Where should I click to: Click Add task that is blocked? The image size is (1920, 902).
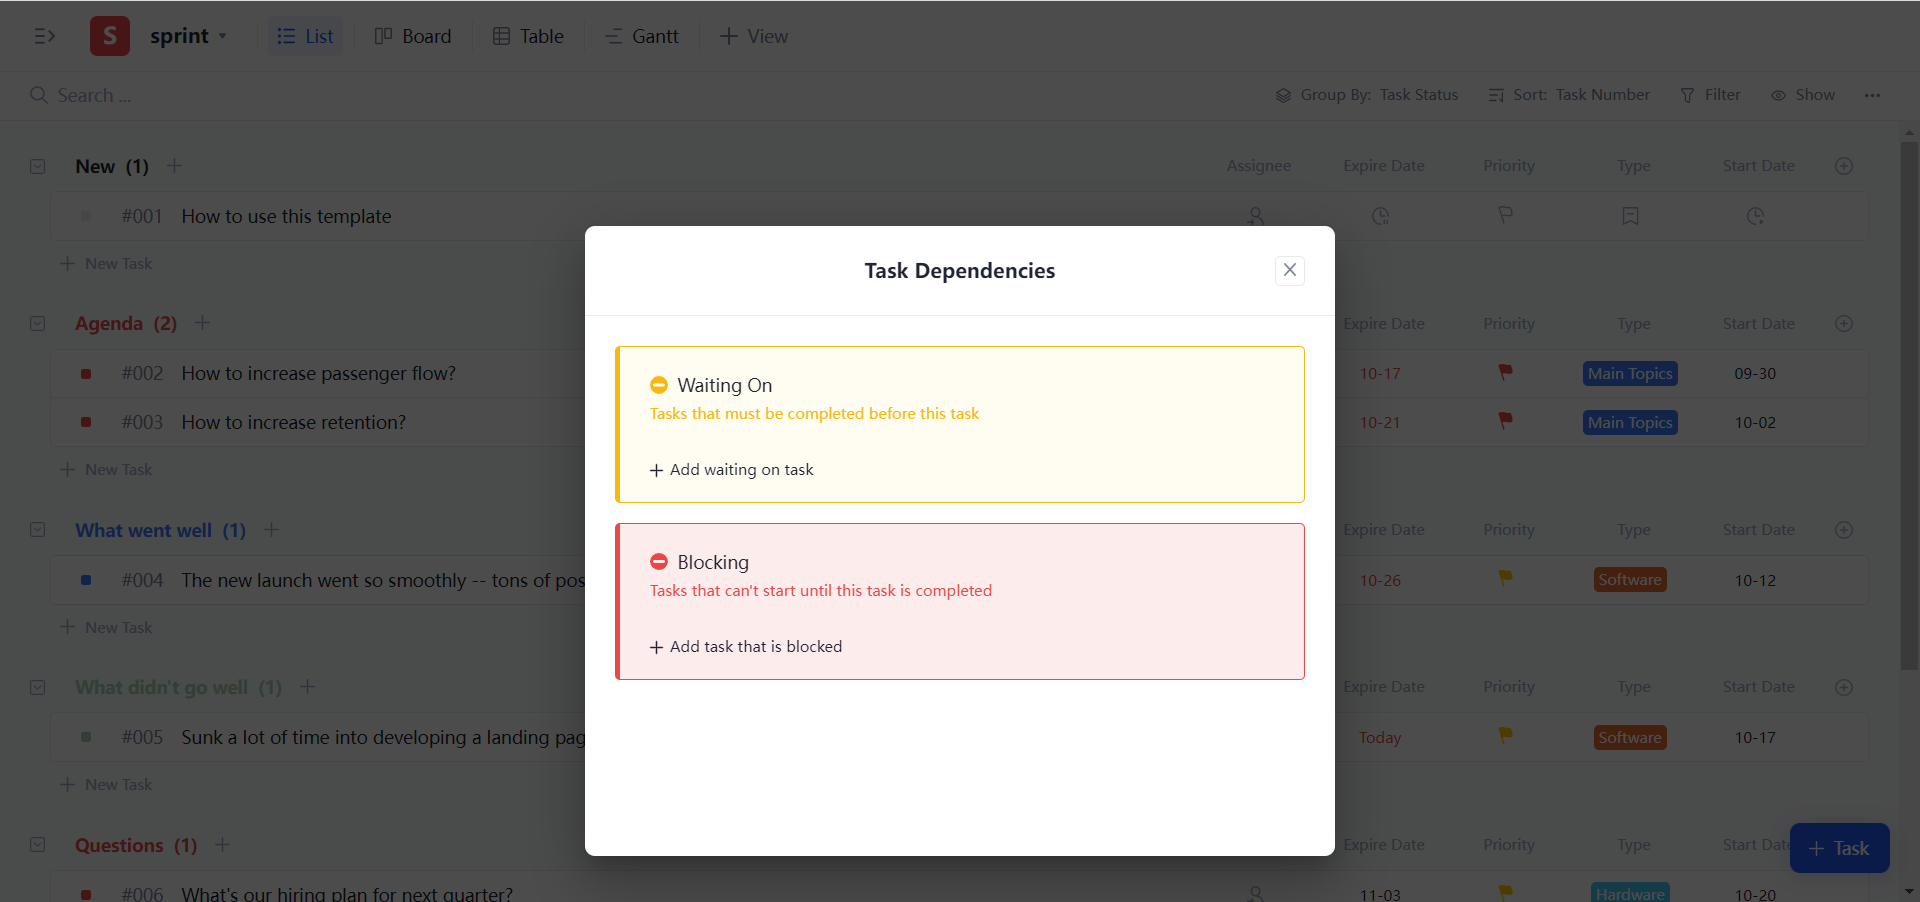click(x=745, y=646)
